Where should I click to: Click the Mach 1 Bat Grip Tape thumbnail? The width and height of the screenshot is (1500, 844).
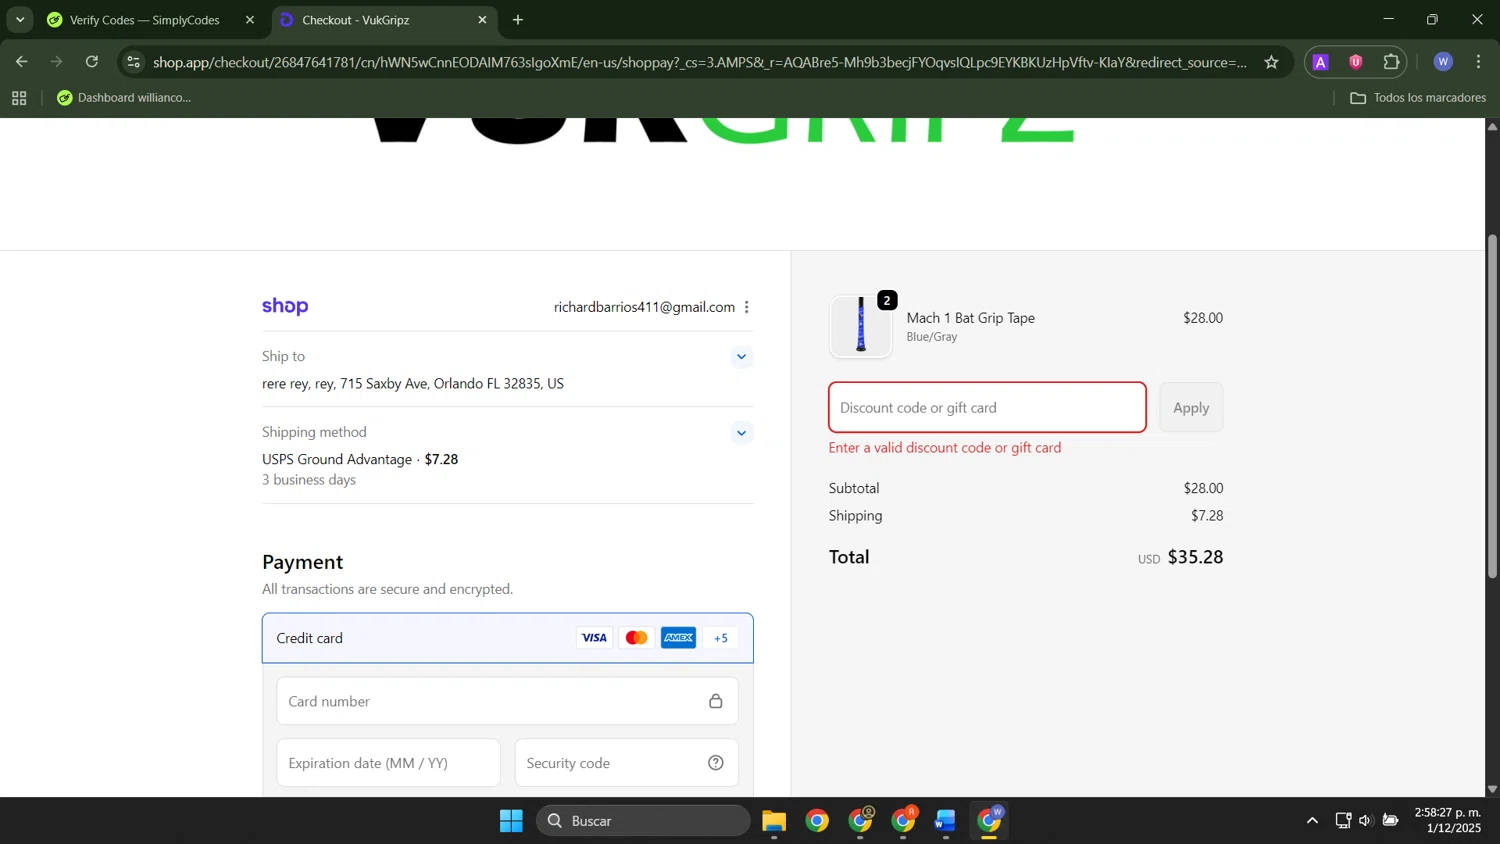[860, 326]
